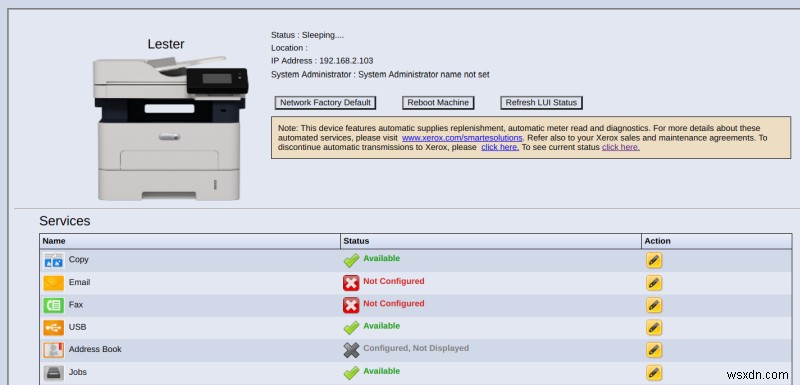Select the Jobs printer icon
This screenshot has height=385, width=800.
(x=54, y=373)
